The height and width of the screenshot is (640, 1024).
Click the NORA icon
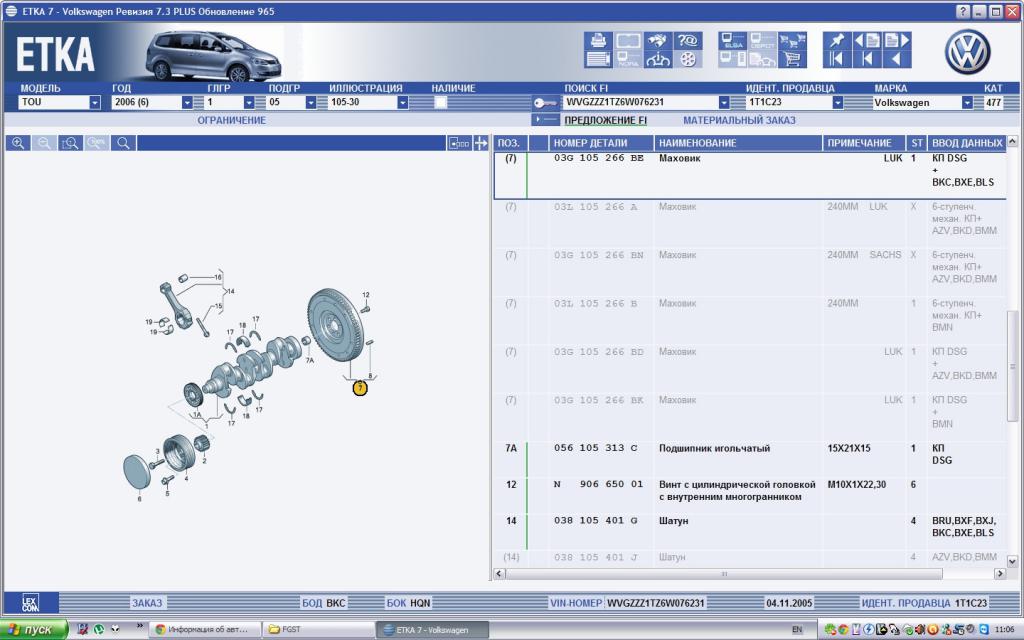click(628, 59)
